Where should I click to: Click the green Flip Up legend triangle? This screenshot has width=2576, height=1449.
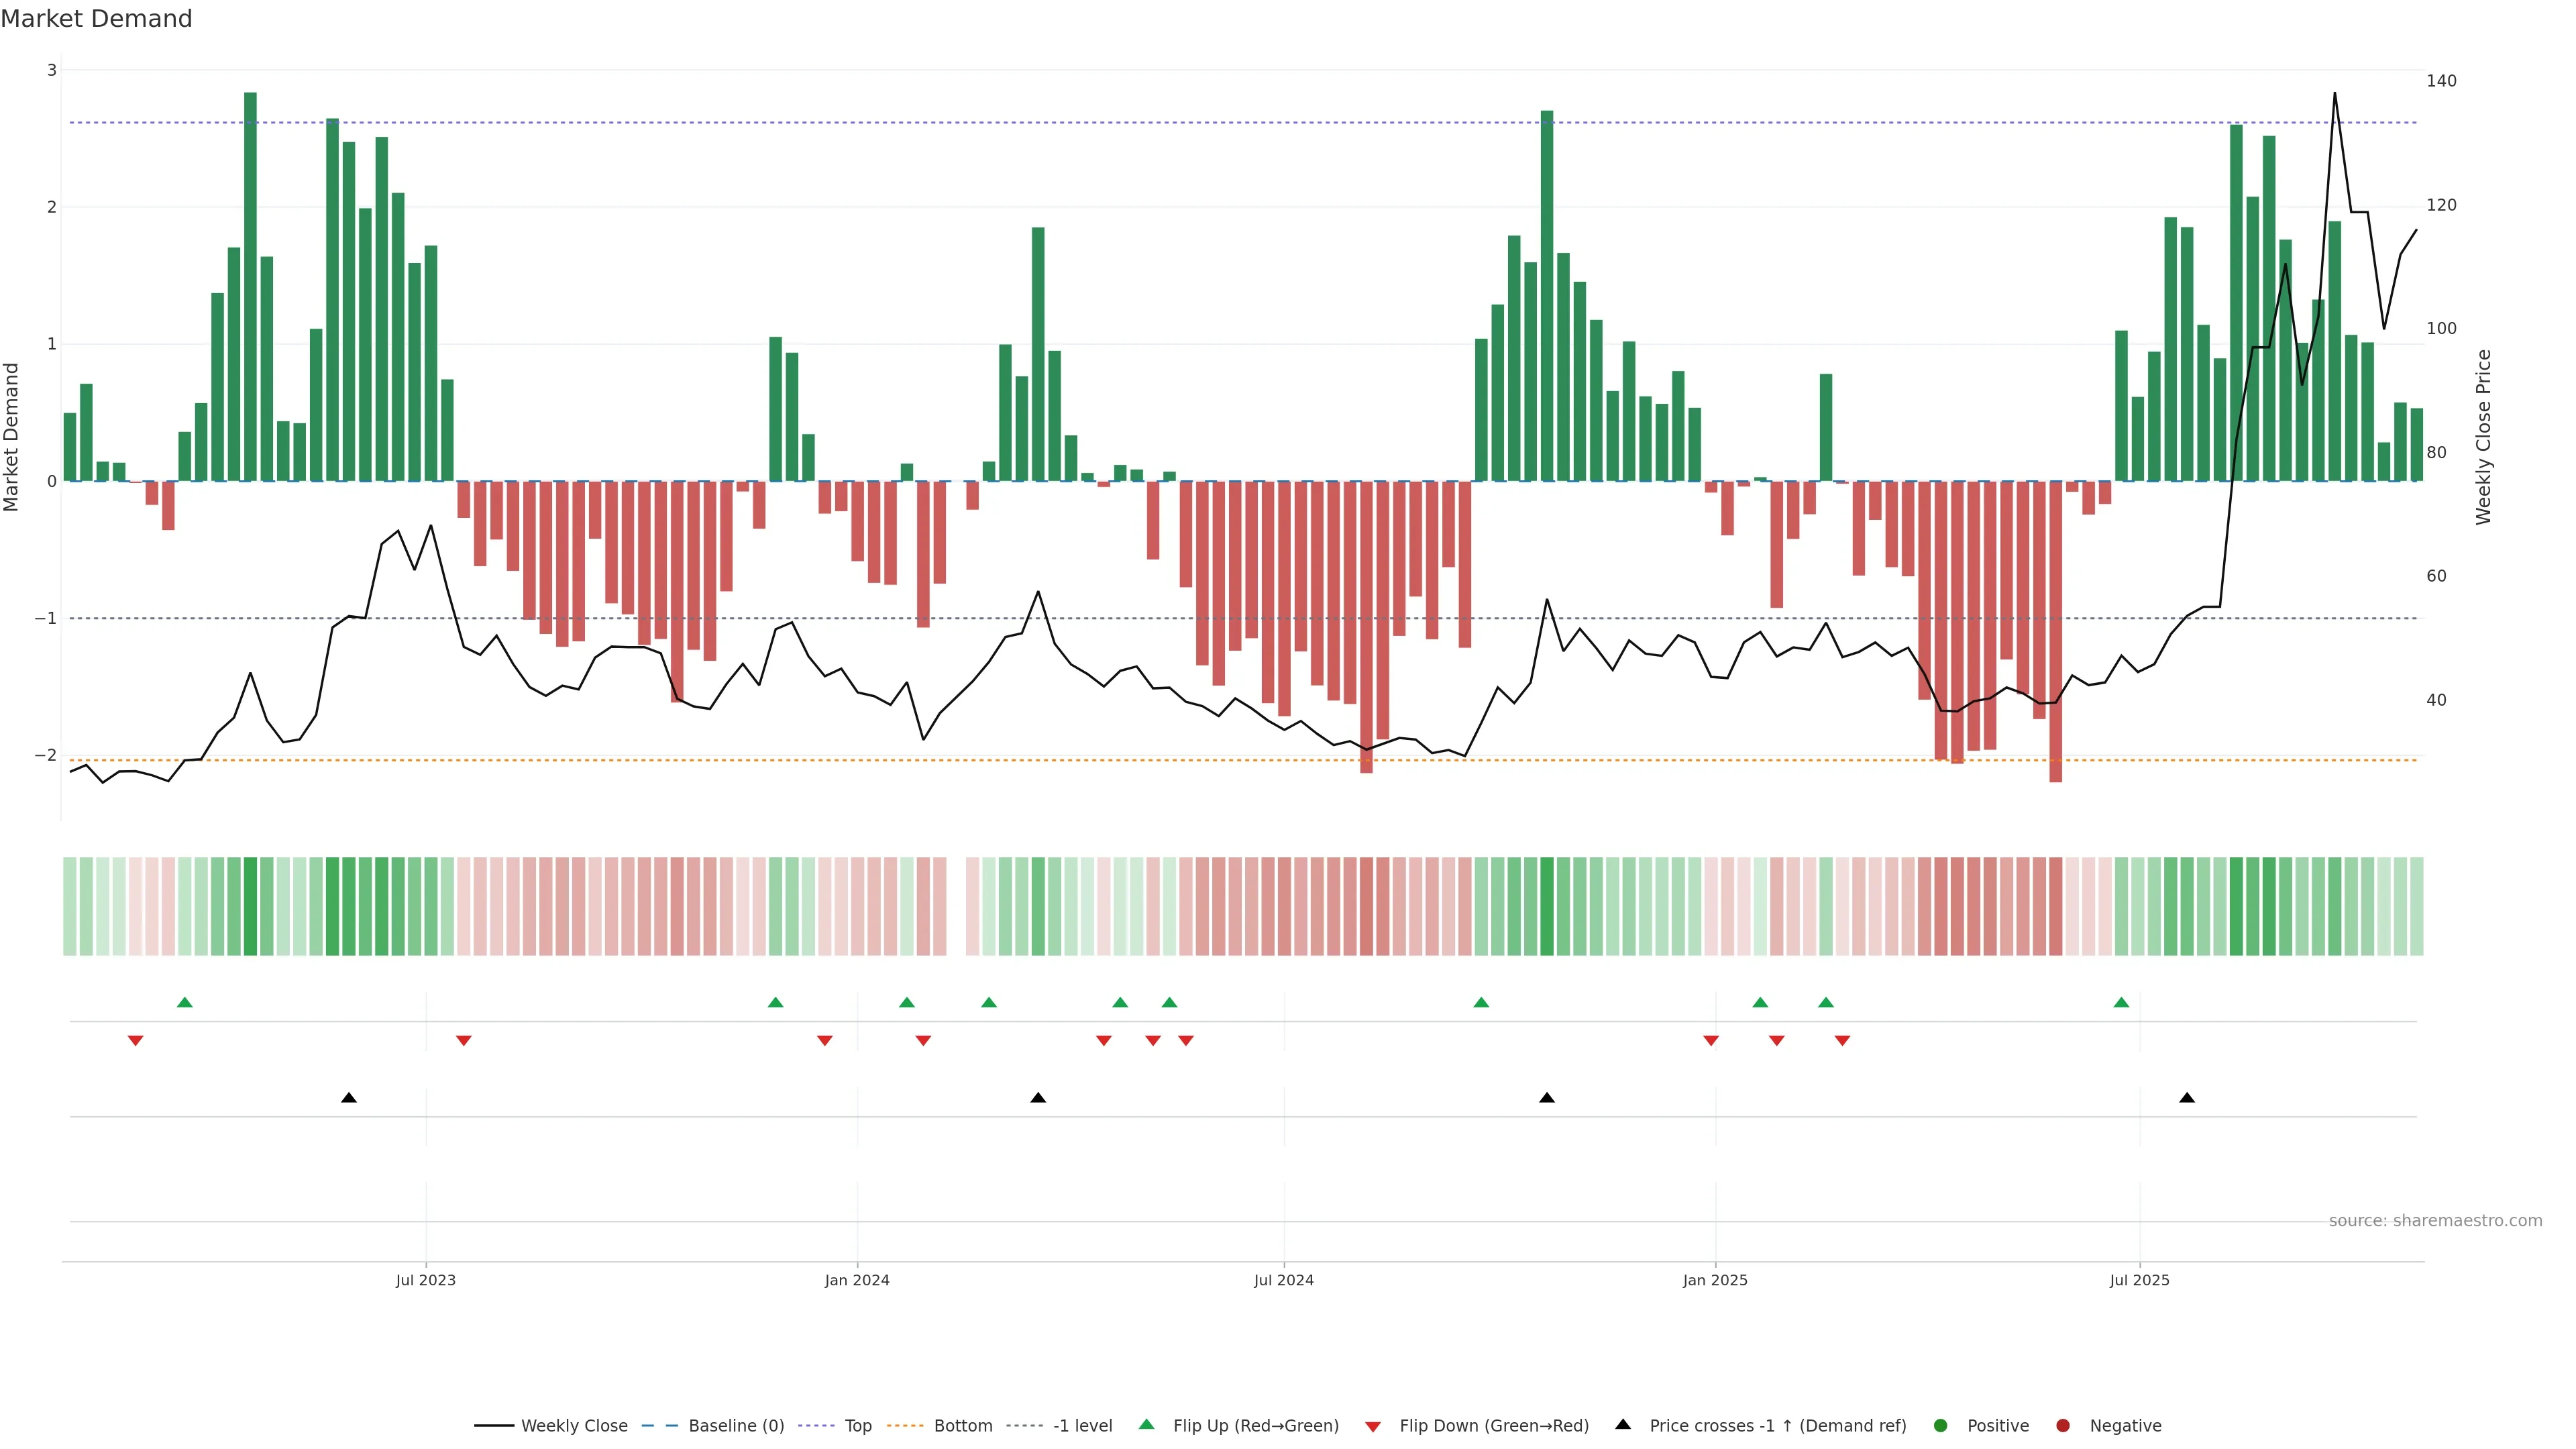coord(1147,1425)
